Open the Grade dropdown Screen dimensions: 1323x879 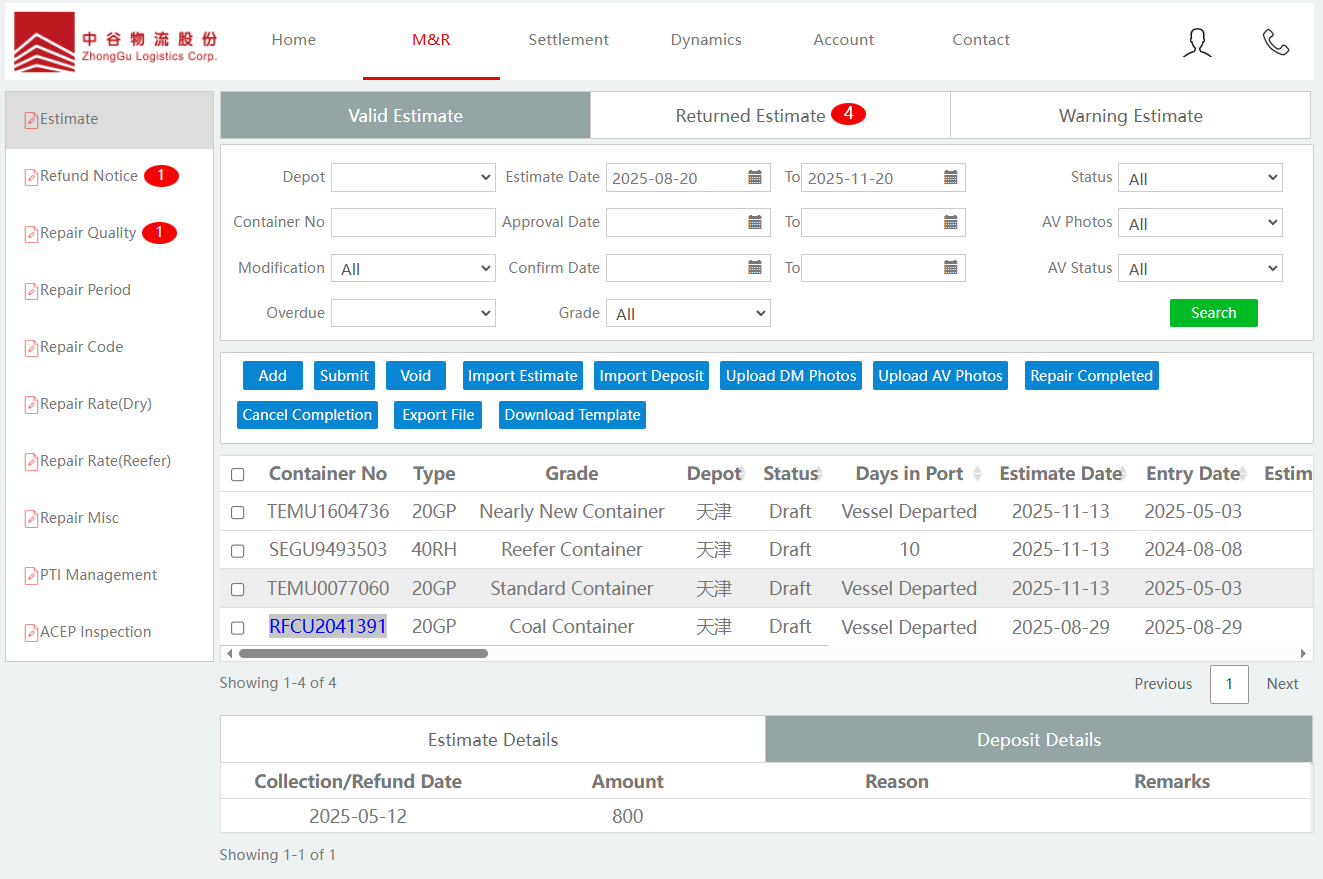(x=688, y=314)
